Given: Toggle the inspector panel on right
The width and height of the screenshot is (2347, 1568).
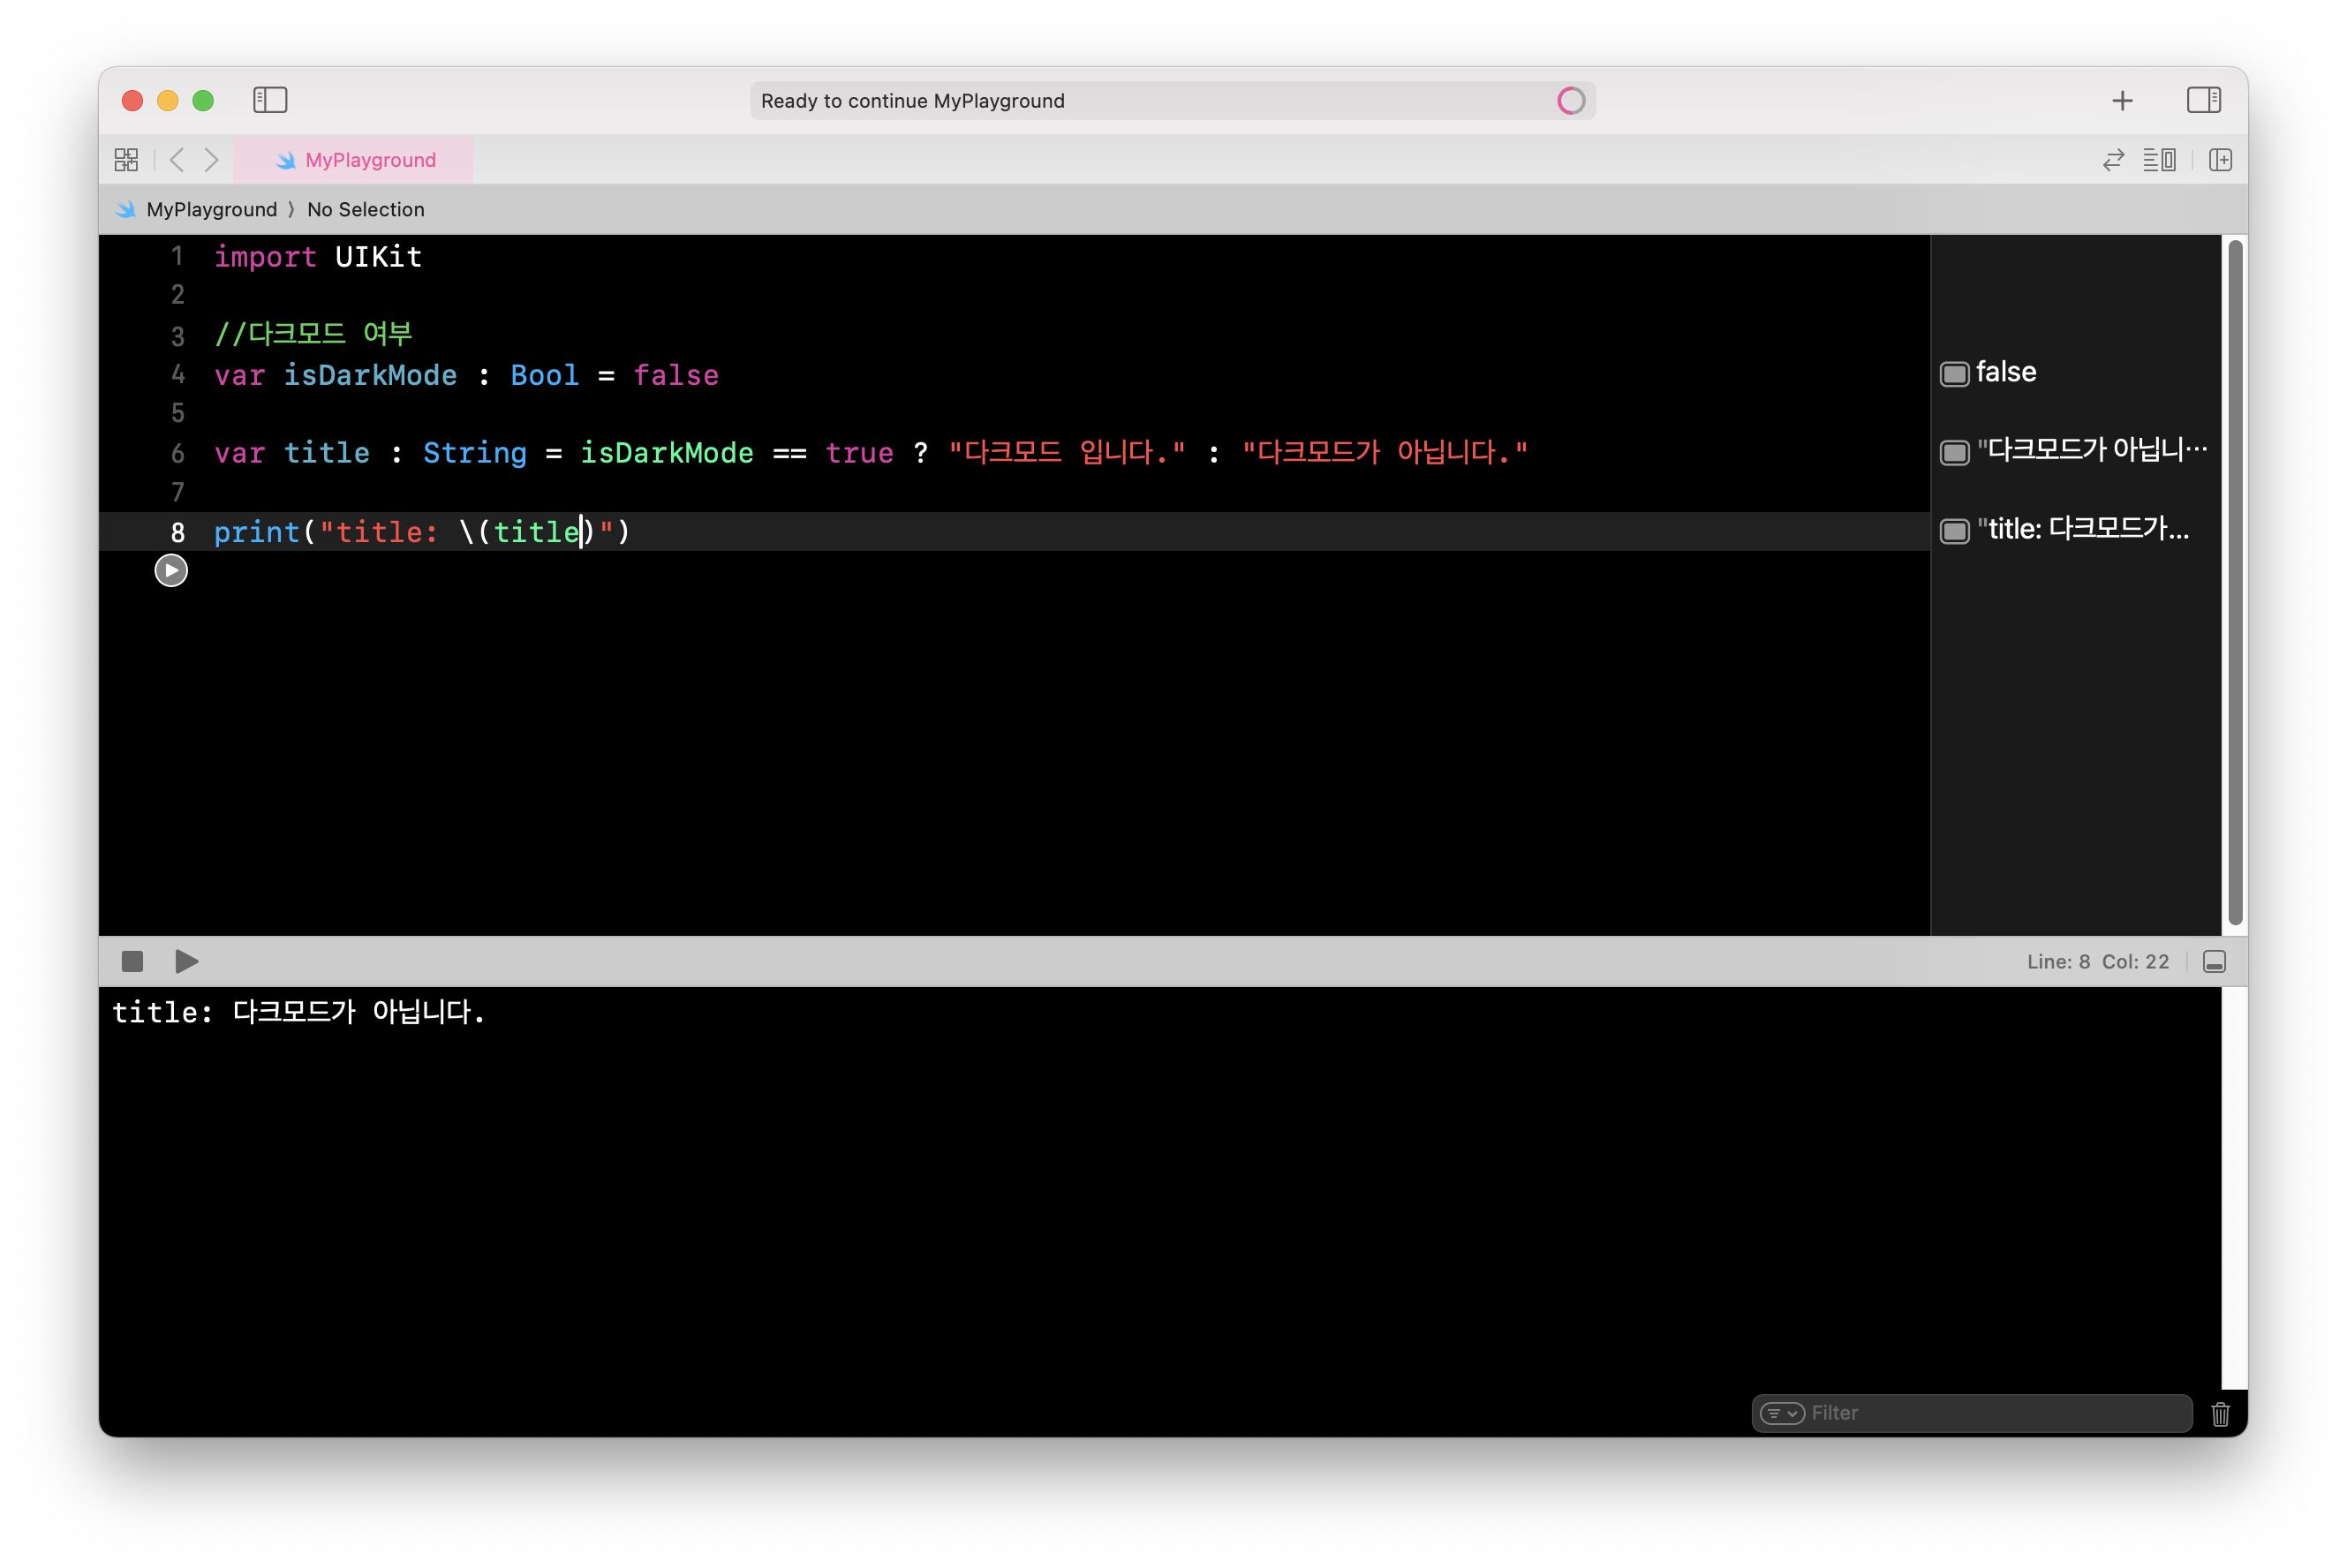Looking at the screenshot, I should point(2203,100).
